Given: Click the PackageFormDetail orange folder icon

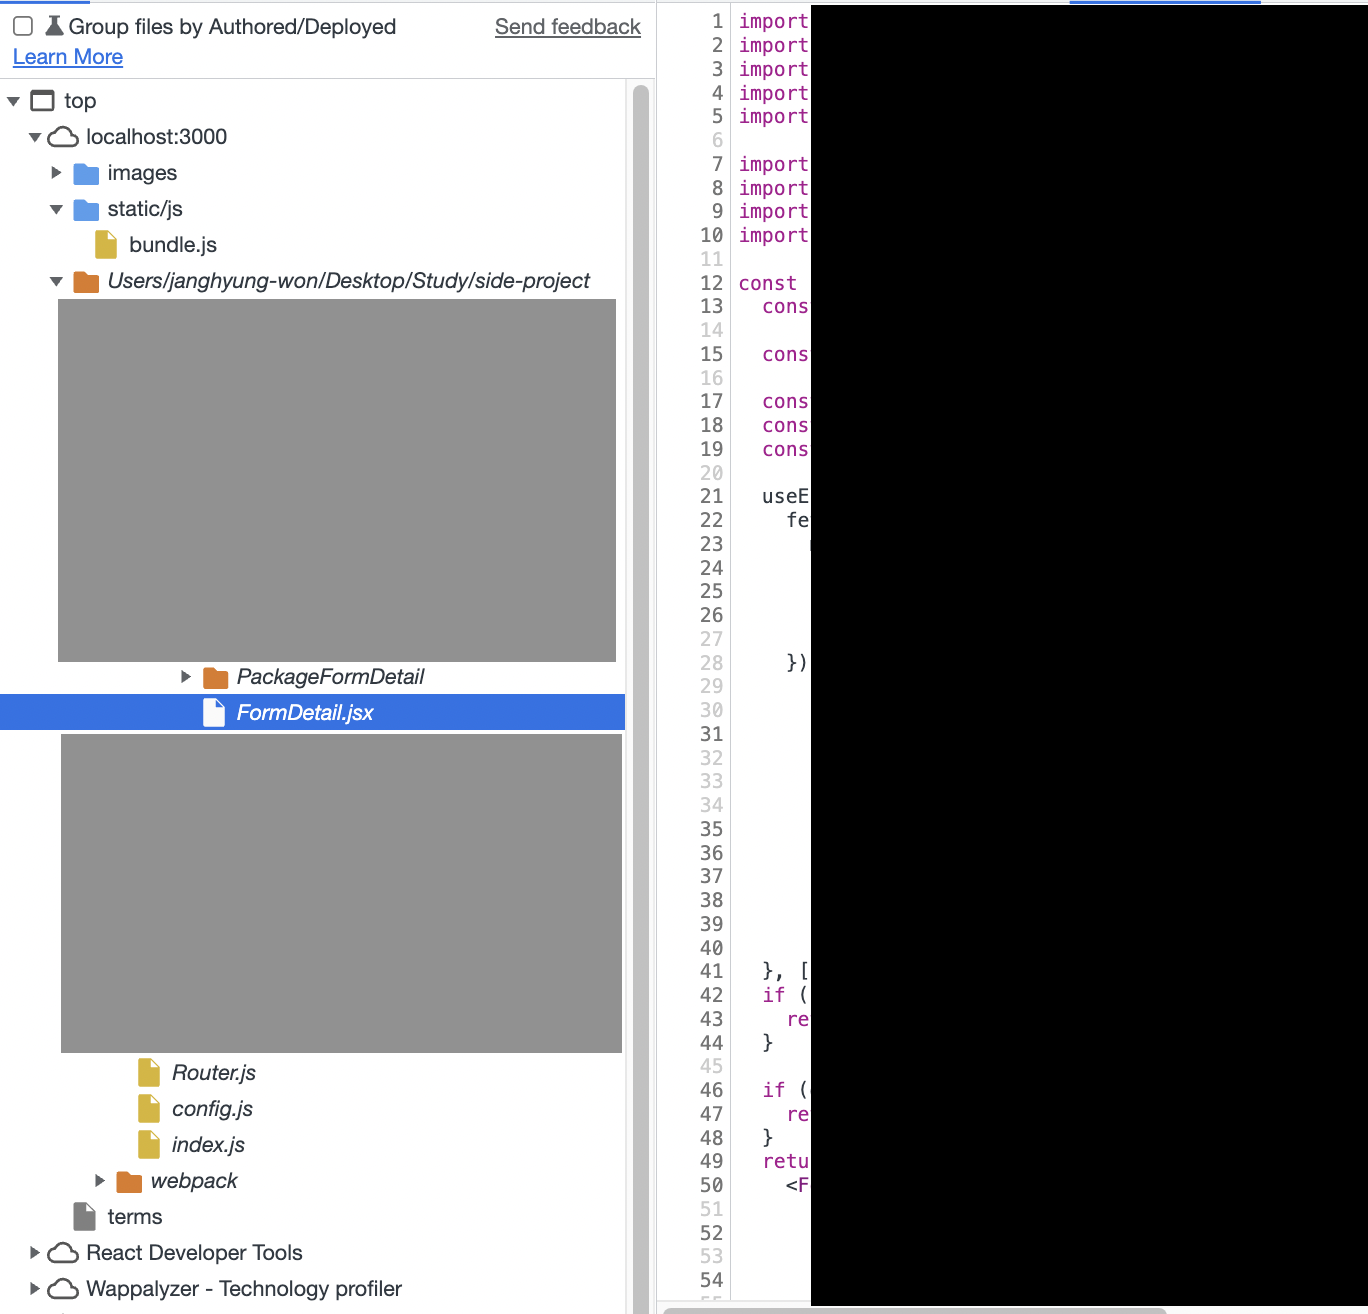Looking at the screenshot, I should [216, 678].
